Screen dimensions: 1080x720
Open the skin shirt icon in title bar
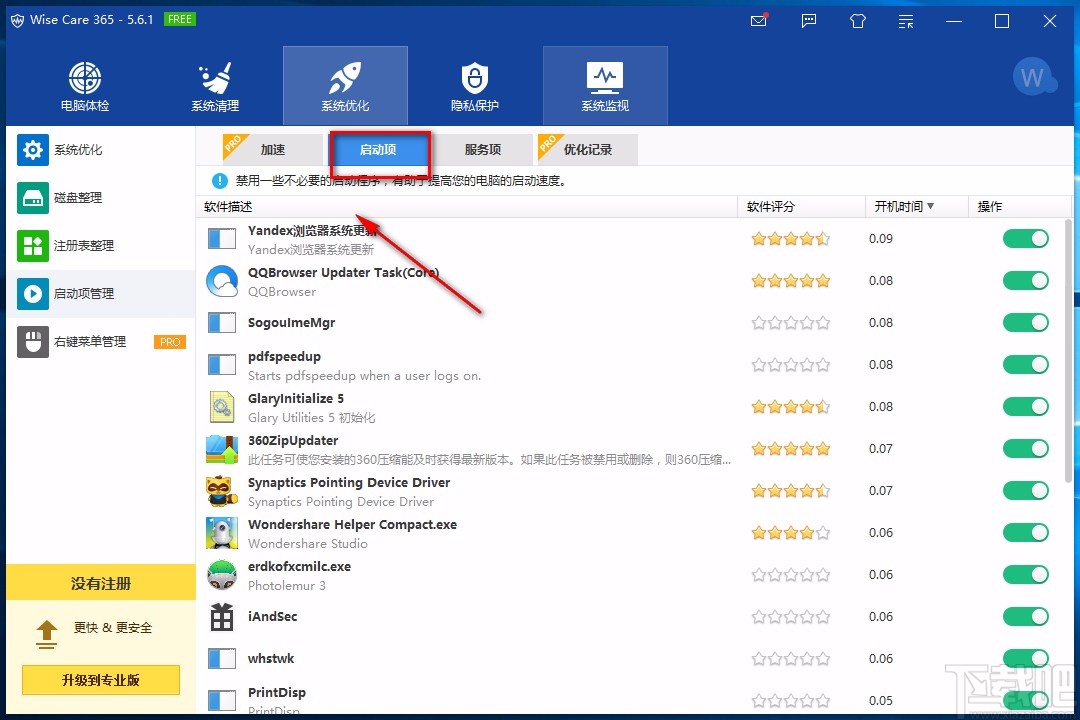tap(858, 21)
